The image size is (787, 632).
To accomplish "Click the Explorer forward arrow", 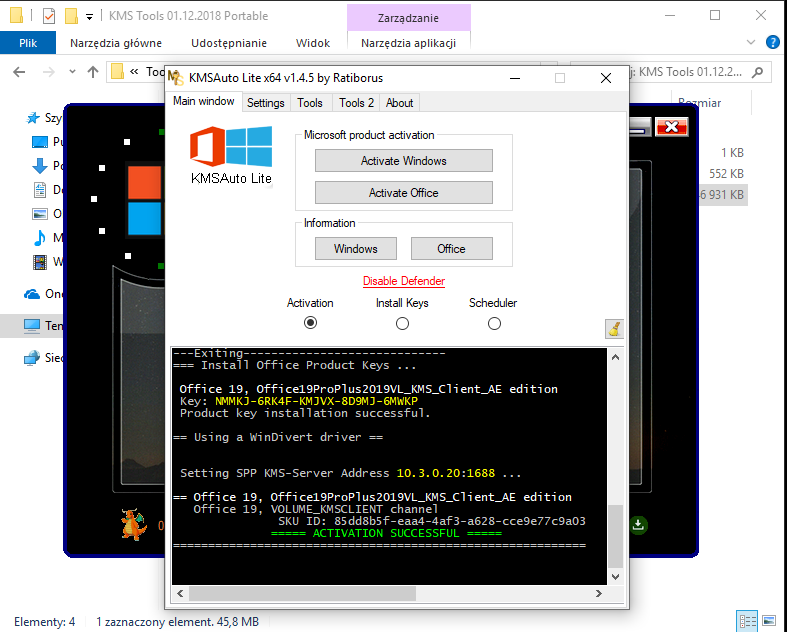I will 49,72.
